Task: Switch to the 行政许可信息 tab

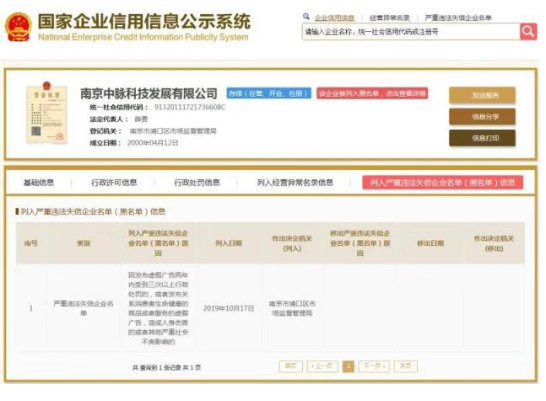Action: click(x=114, y=182)
